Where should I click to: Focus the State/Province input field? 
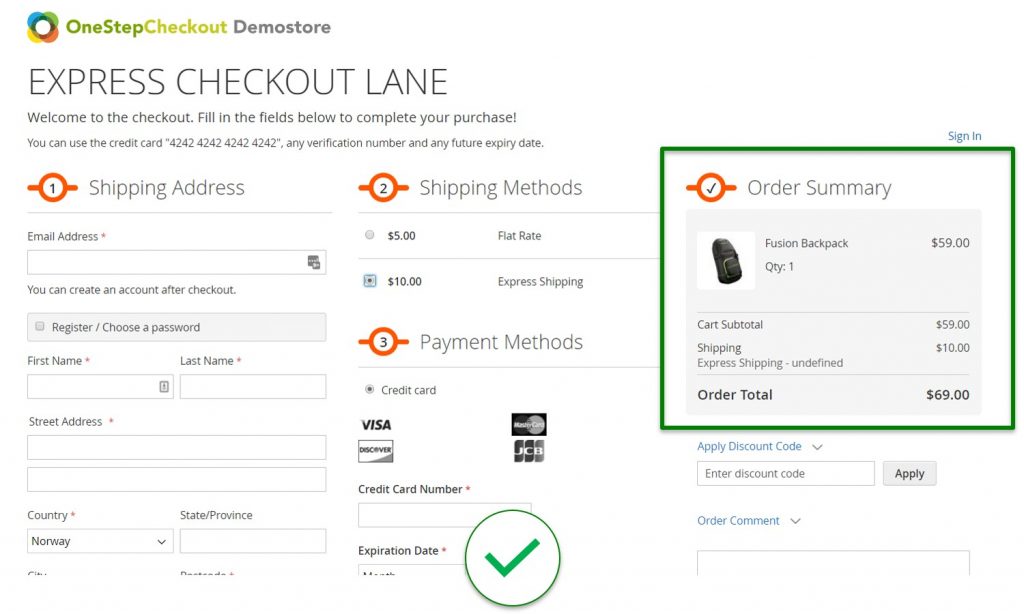click(x=253, y=541)
